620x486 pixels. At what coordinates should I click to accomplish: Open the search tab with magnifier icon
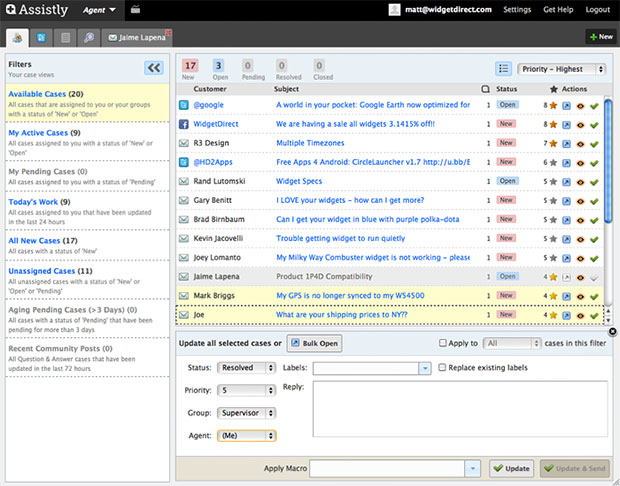pos(89,38)
